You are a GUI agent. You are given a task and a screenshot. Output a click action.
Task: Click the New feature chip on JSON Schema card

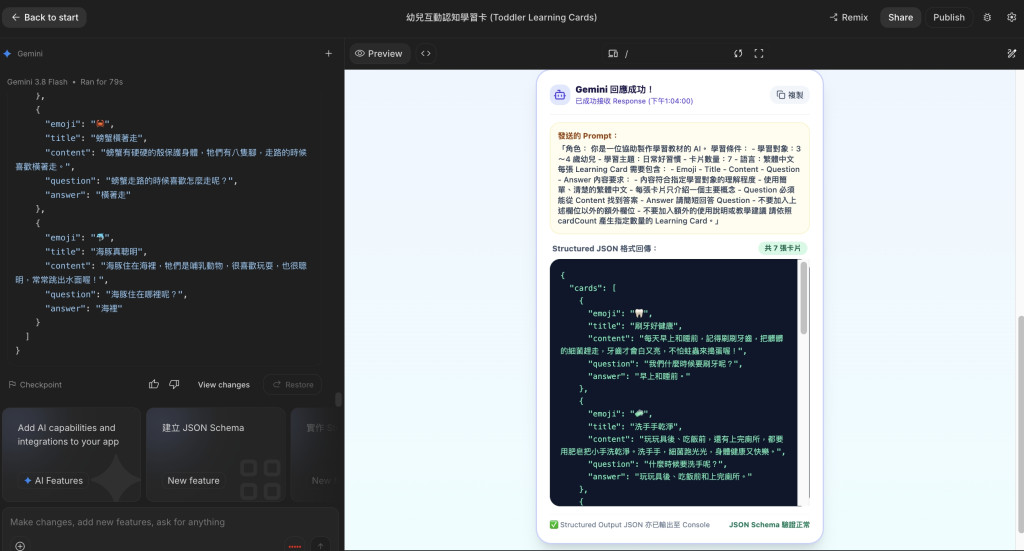(193, 480)
